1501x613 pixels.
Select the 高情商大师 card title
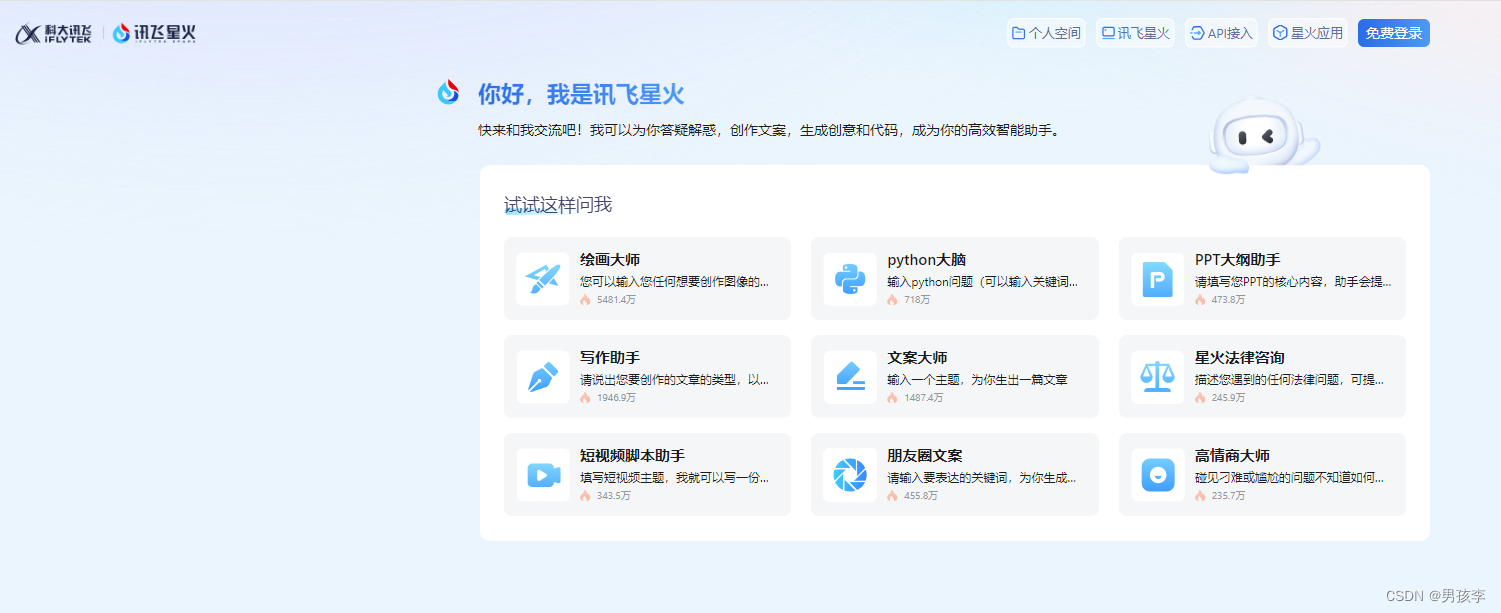point(1232,456)
